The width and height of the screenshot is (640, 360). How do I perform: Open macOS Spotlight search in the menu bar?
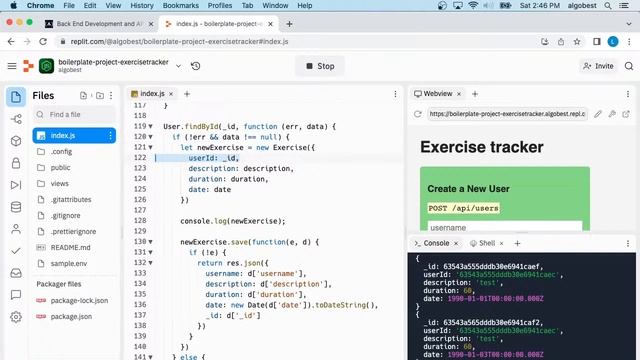[x=608, y=6]
